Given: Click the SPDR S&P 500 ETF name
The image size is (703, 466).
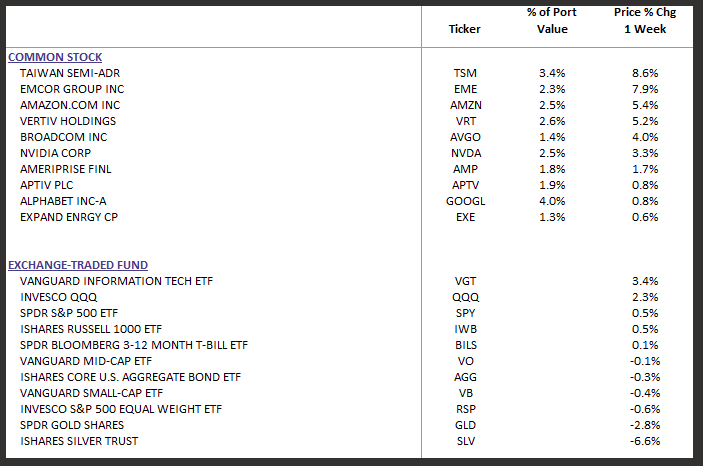Looking at the screenshot, I should tap(70, 313).
